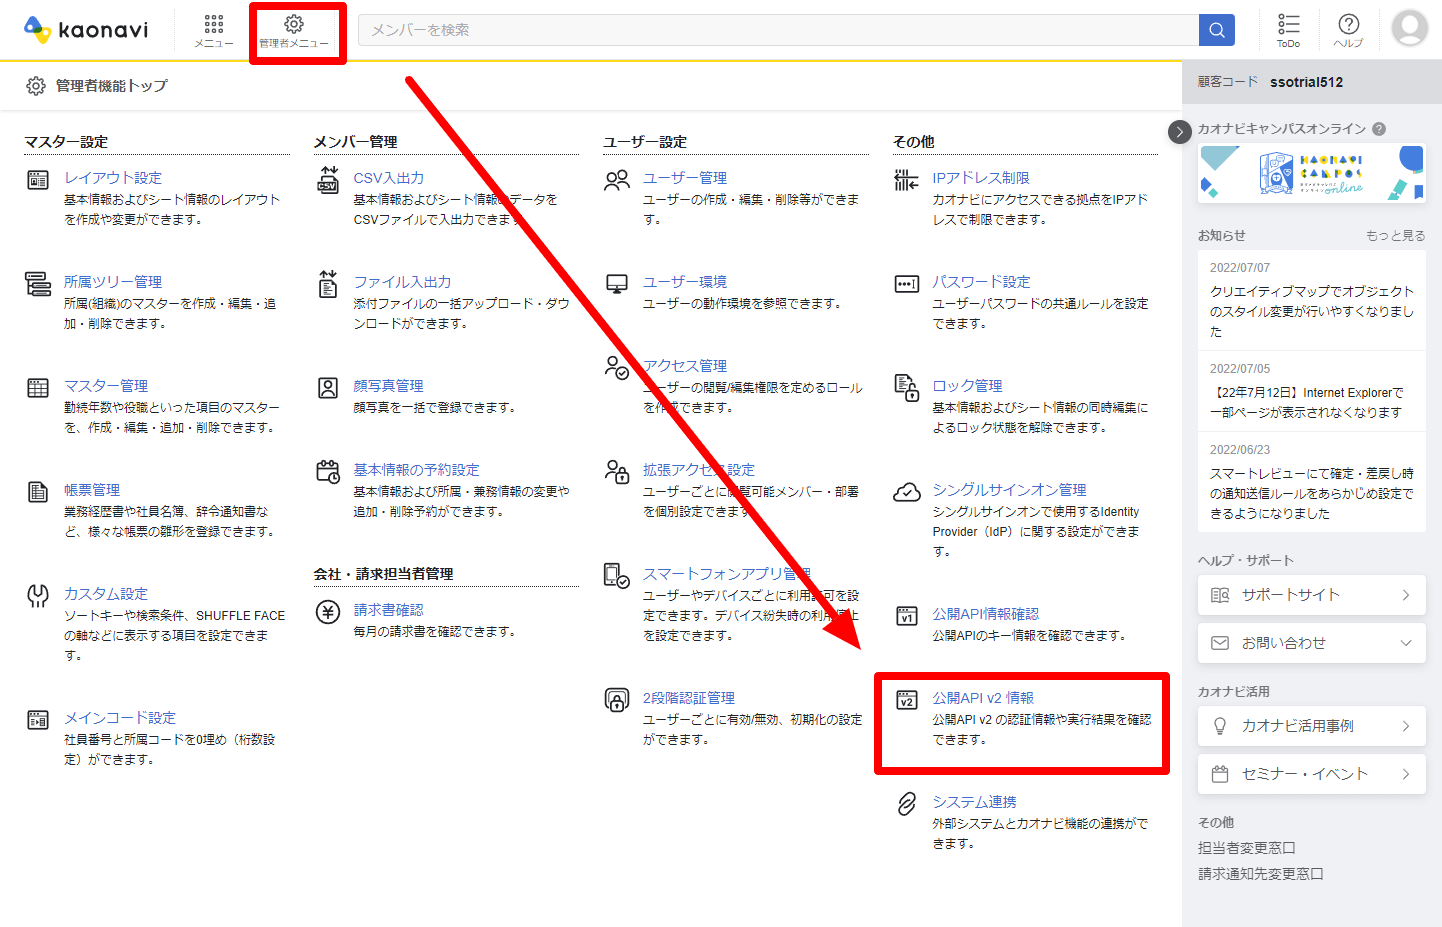1442x927 pixels.
Task: Open the 公開API情報確認 link
Action: coord(986,614)
